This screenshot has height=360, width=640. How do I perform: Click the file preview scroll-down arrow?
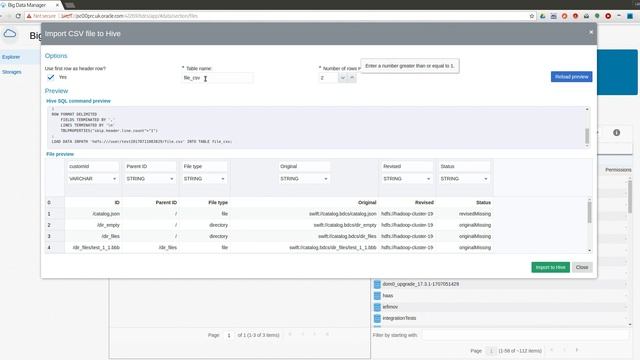pos(589,250)
